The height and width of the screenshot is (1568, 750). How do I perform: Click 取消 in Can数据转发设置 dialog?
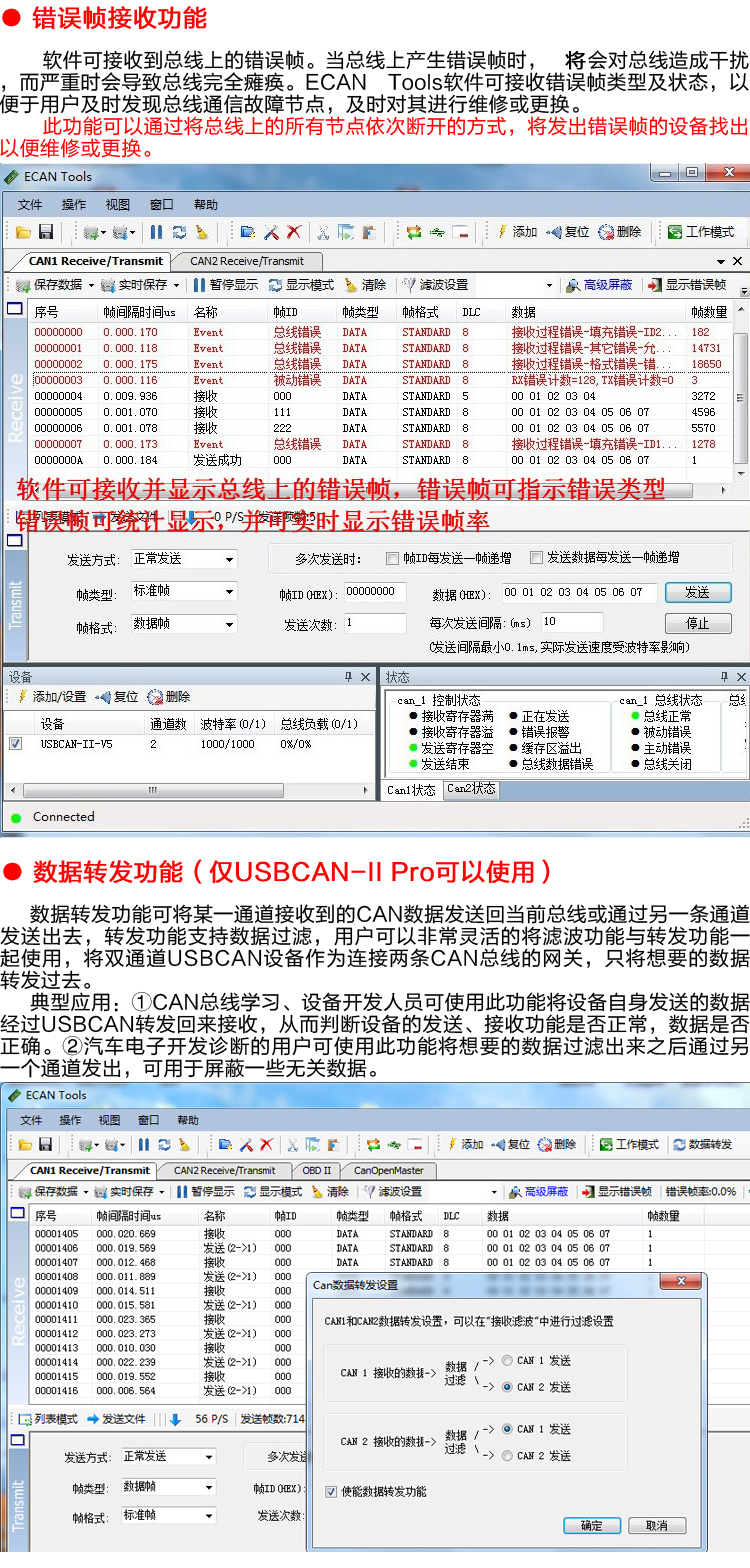coord(656,1525)
